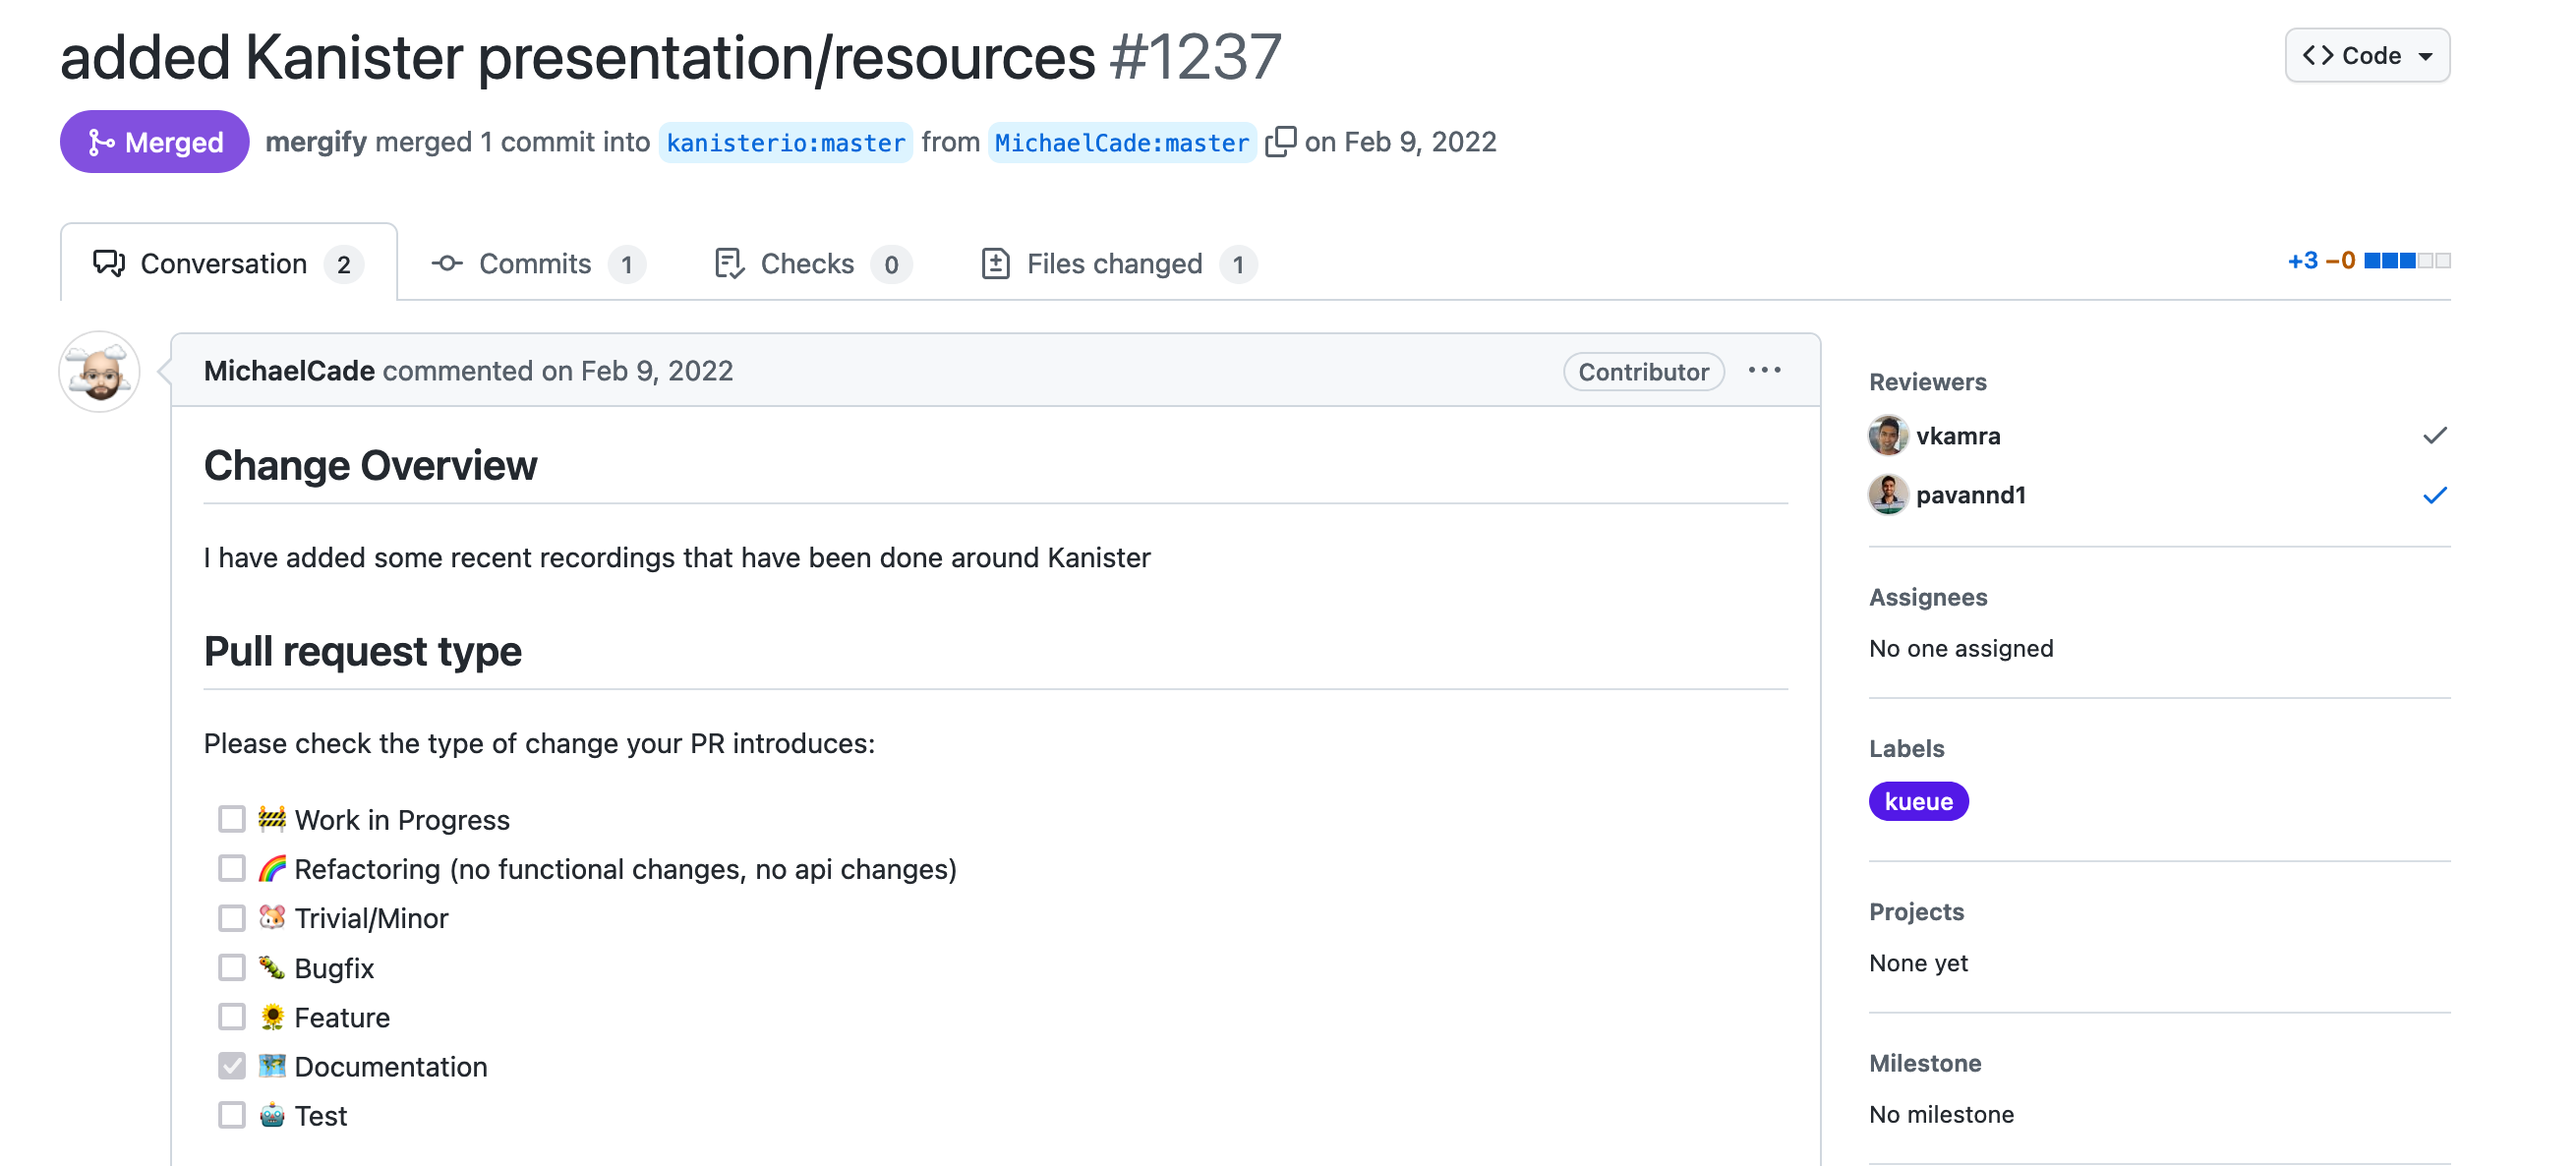2576x1166 pixels.
Task: Copy the MichaelCade:master branch name
Action: pyautogui.click(x=1280, y=142)
